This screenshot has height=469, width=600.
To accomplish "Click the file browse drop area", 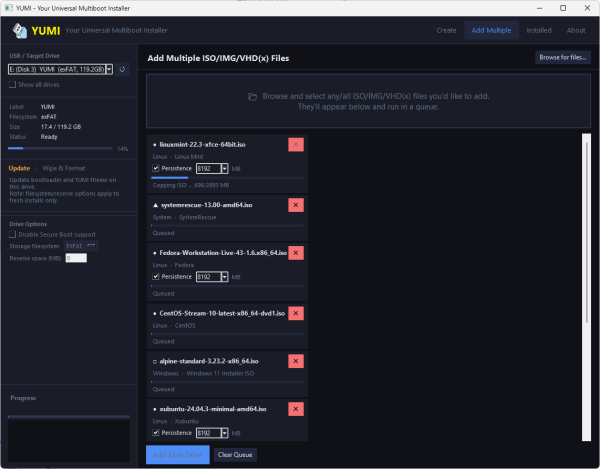I will coord(368,101).
